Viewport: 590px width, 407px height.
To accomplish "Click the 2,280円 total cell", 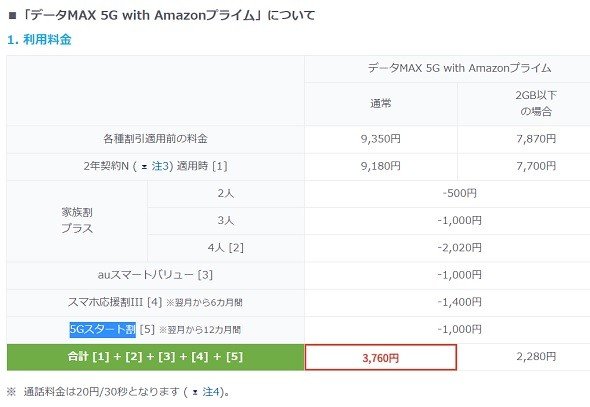I will pyautogui.click(x=536, y=357).
